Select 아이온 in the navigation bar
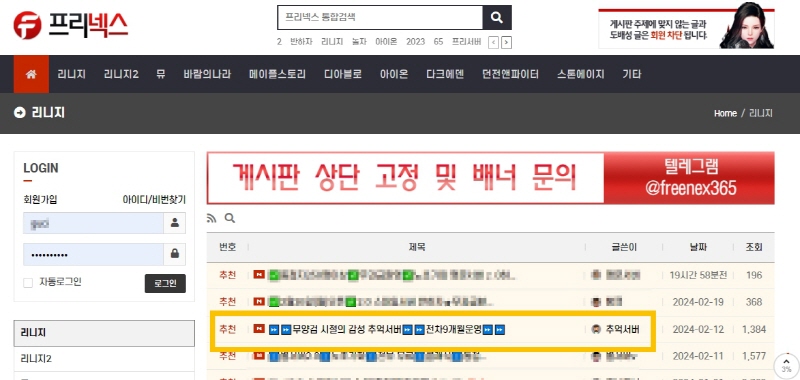800x380 pixels. (x=394, y=74)
